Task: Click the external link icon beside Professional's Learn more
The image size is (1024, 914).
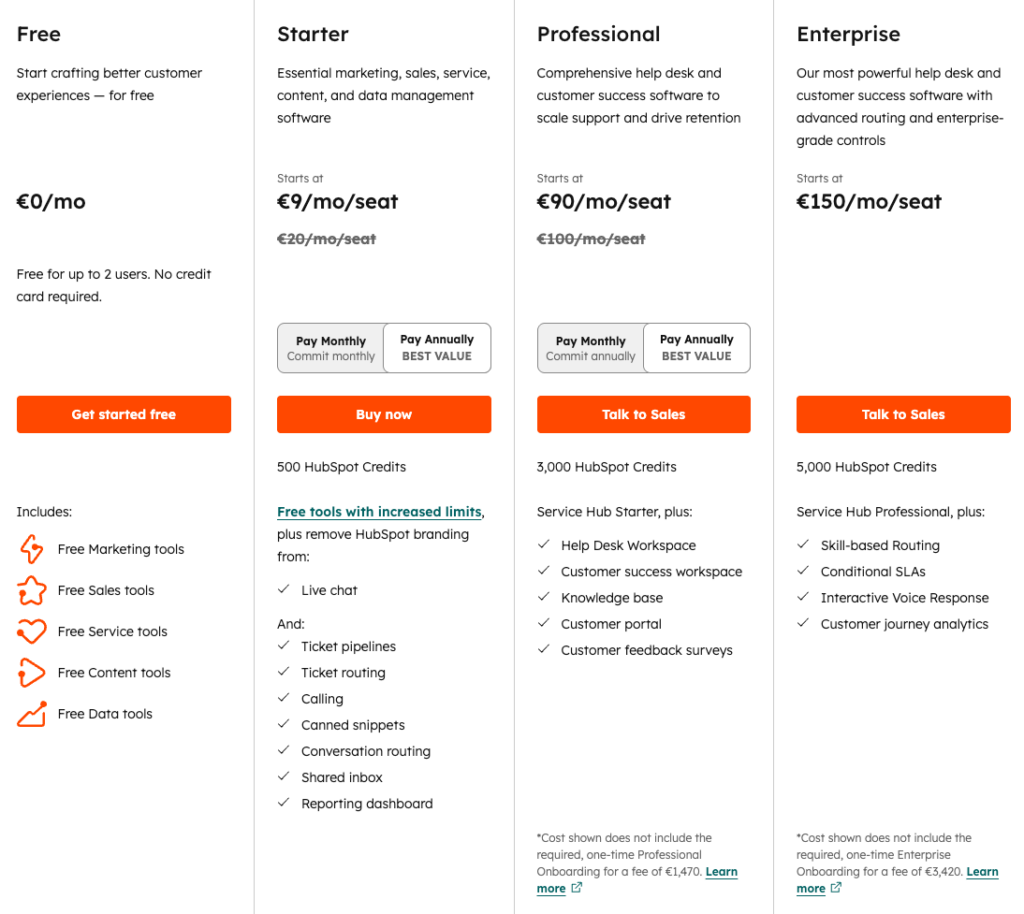Action: (x=578, y=888)
